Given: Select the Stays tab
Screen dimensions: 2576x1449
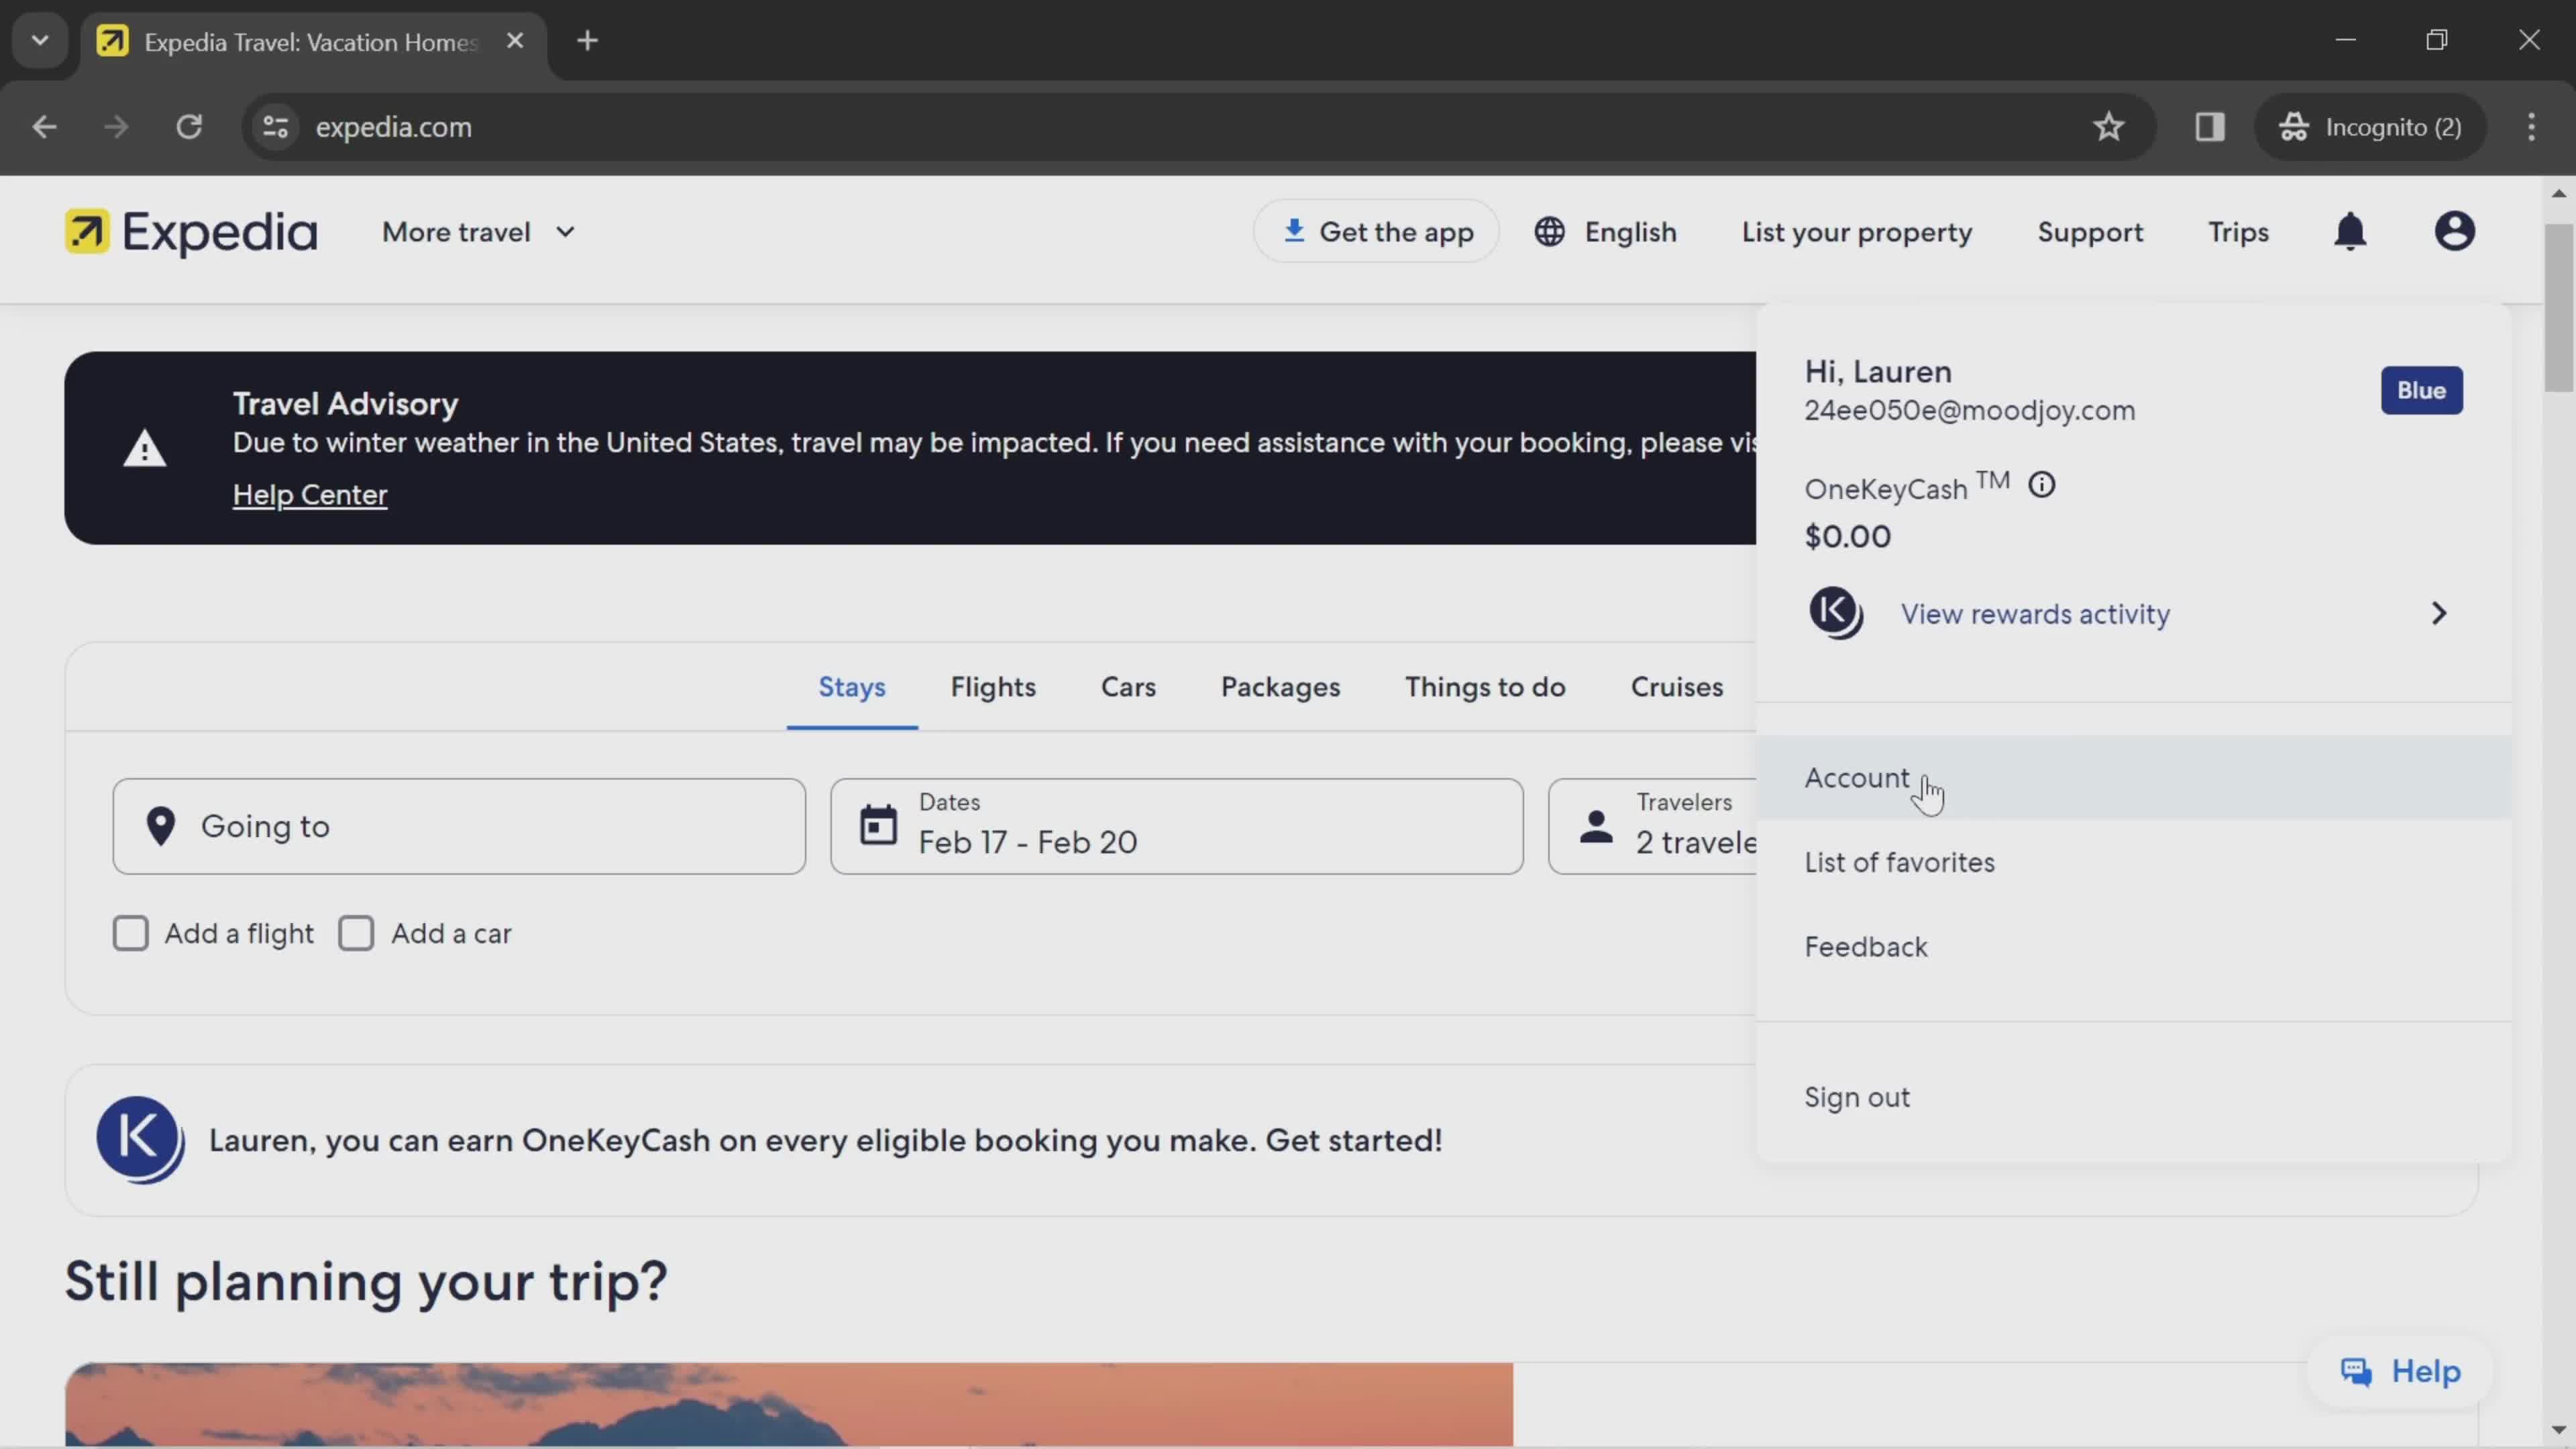Looking at the screenshot, I should [852, 687].
